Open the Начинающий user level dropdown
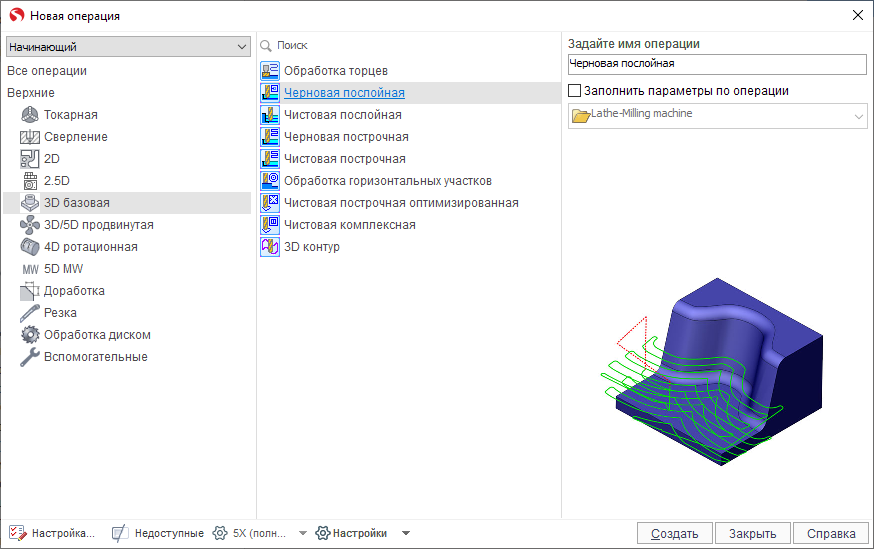874x549 pixels. click(128, 47)
